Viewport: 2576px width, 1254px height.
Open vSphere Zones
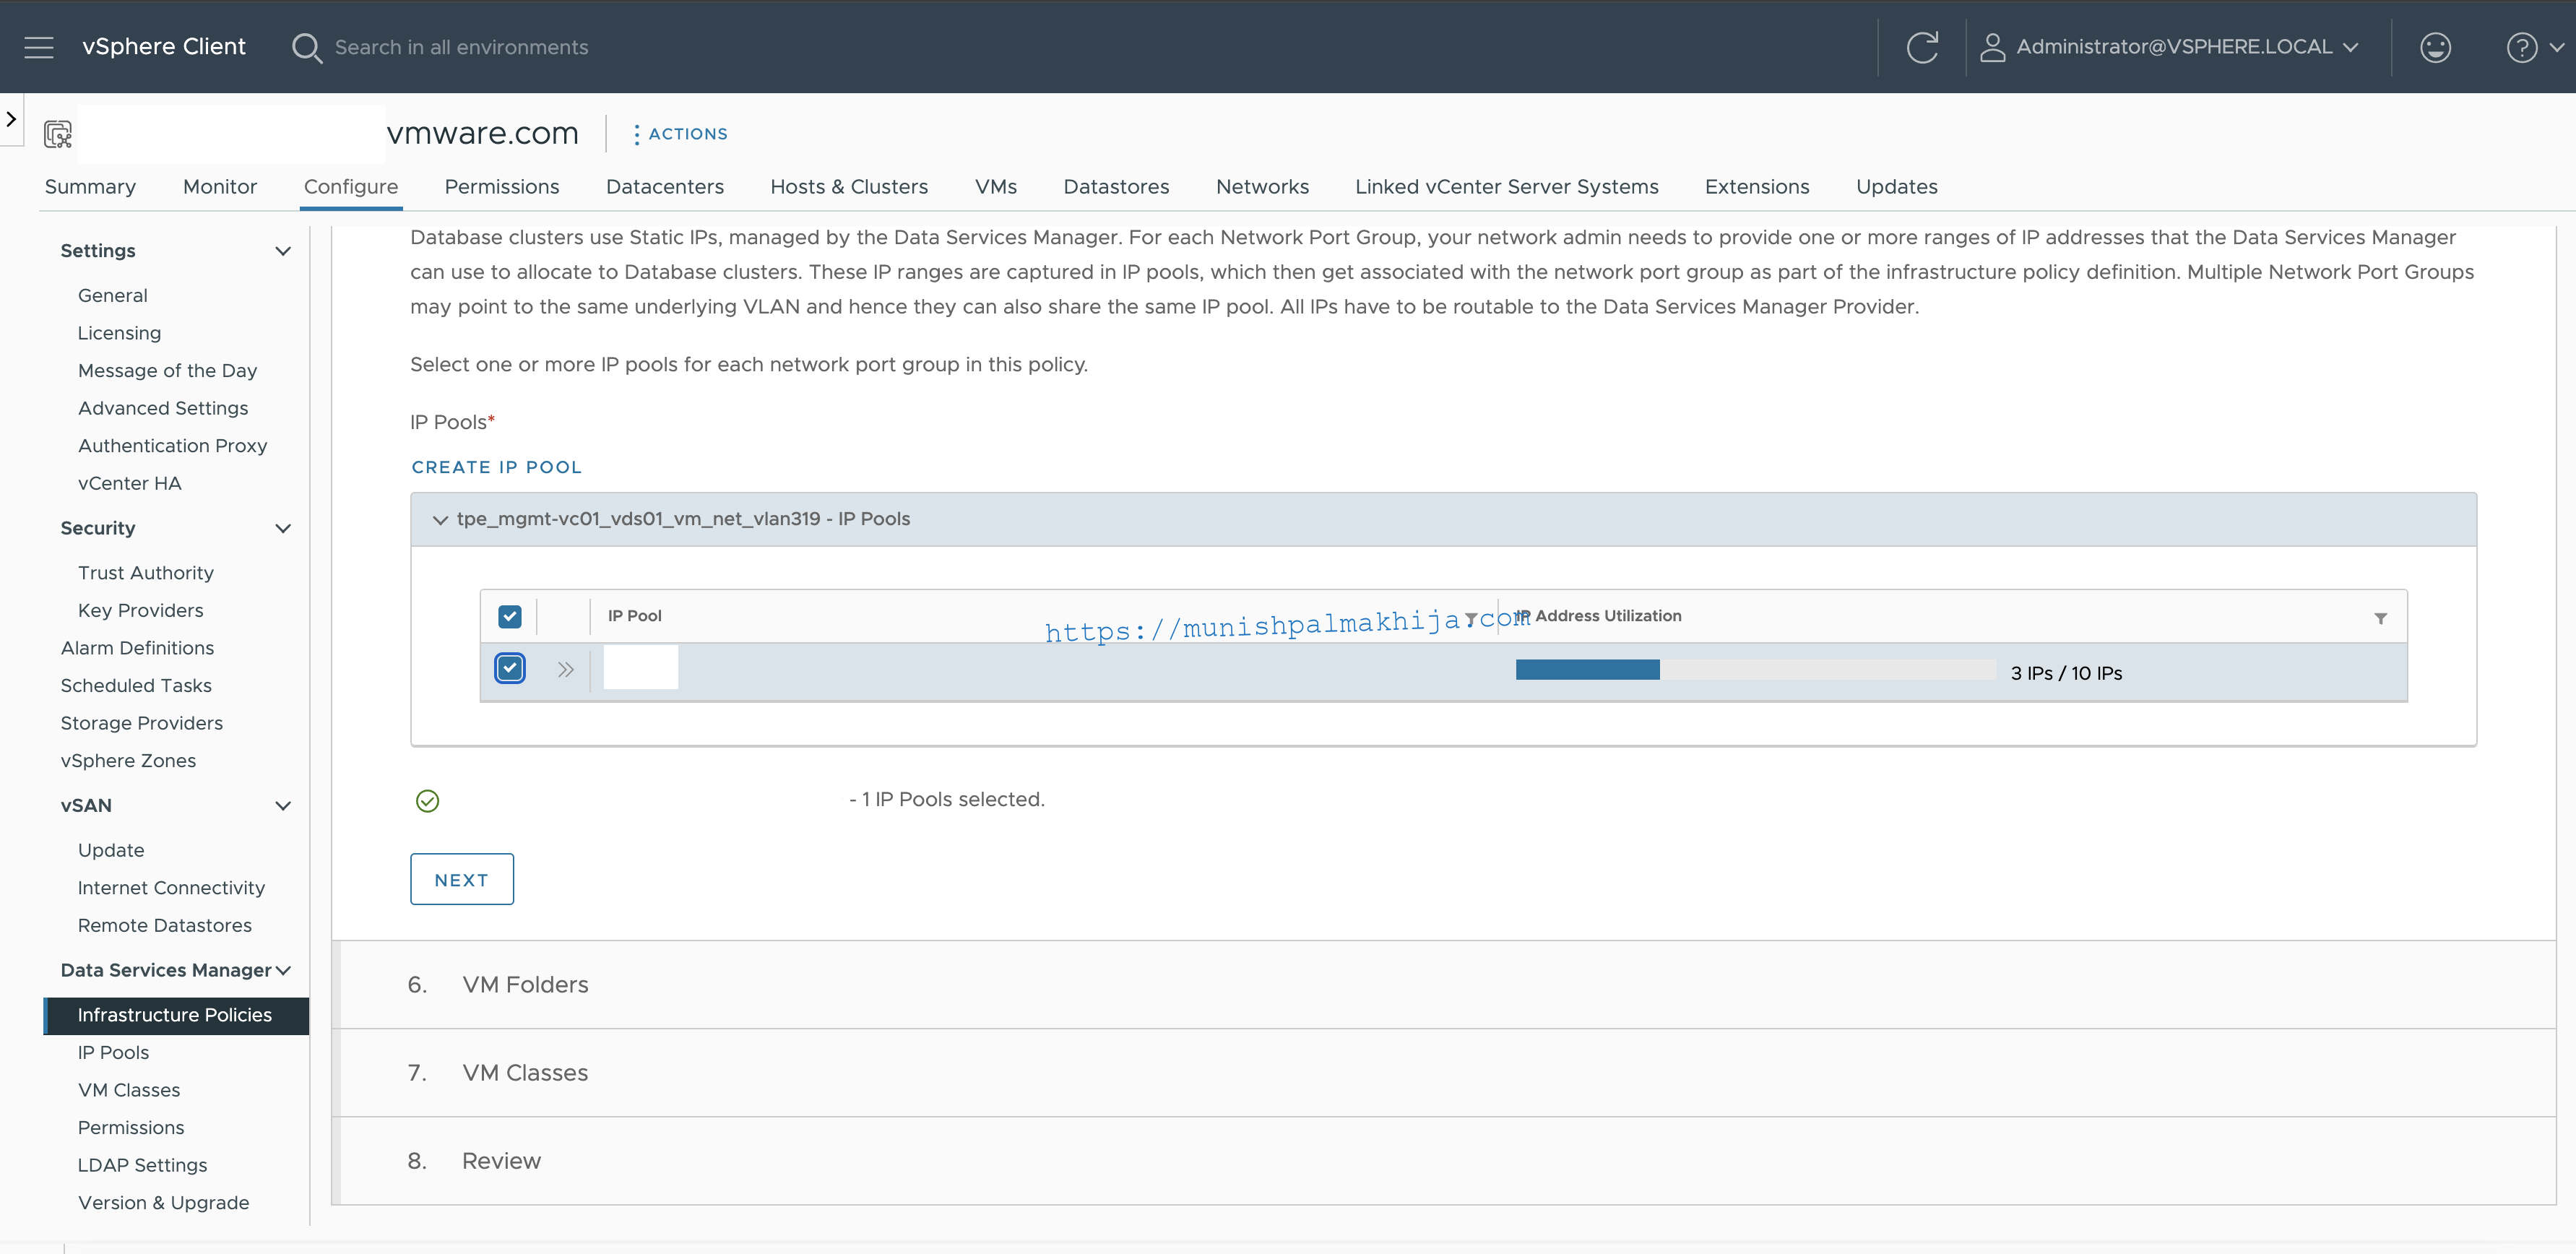tap(128, 760)
